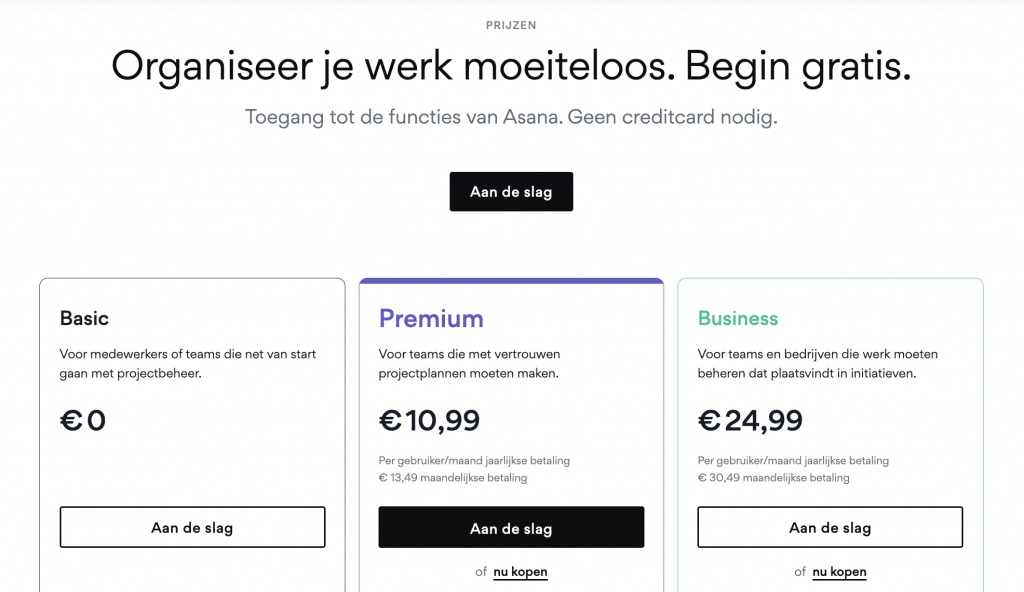Select the €10,99 Premium price
1024x592 pixels.
[x=429, y=421]
